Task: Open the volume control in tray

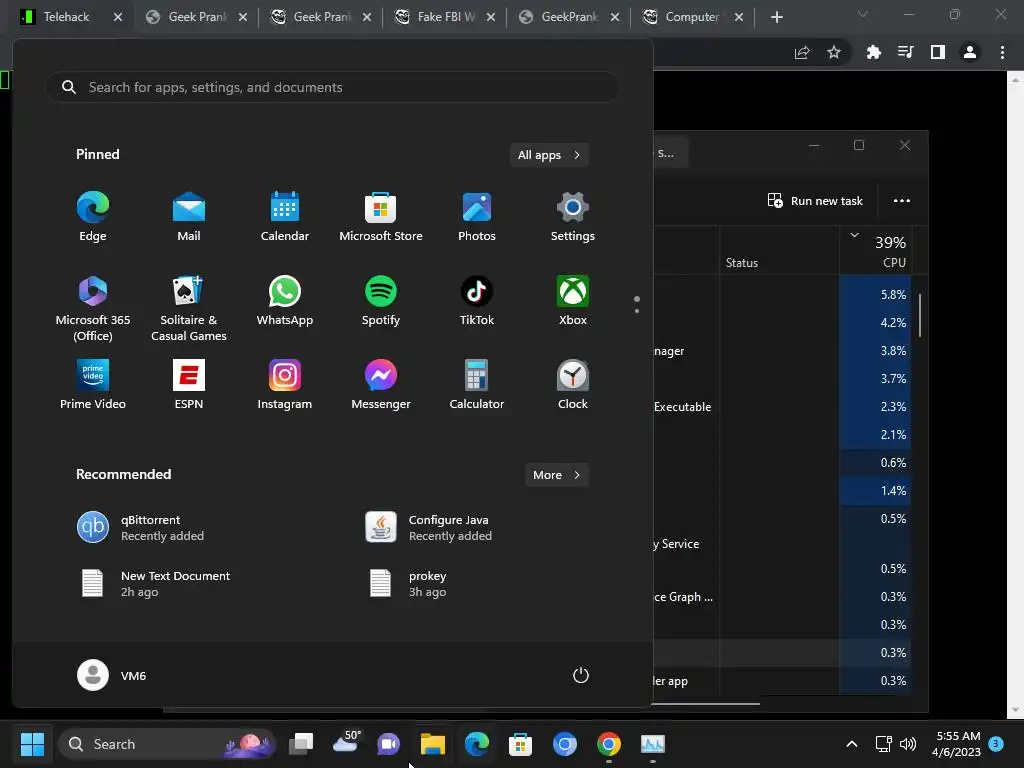Action: 908,744
